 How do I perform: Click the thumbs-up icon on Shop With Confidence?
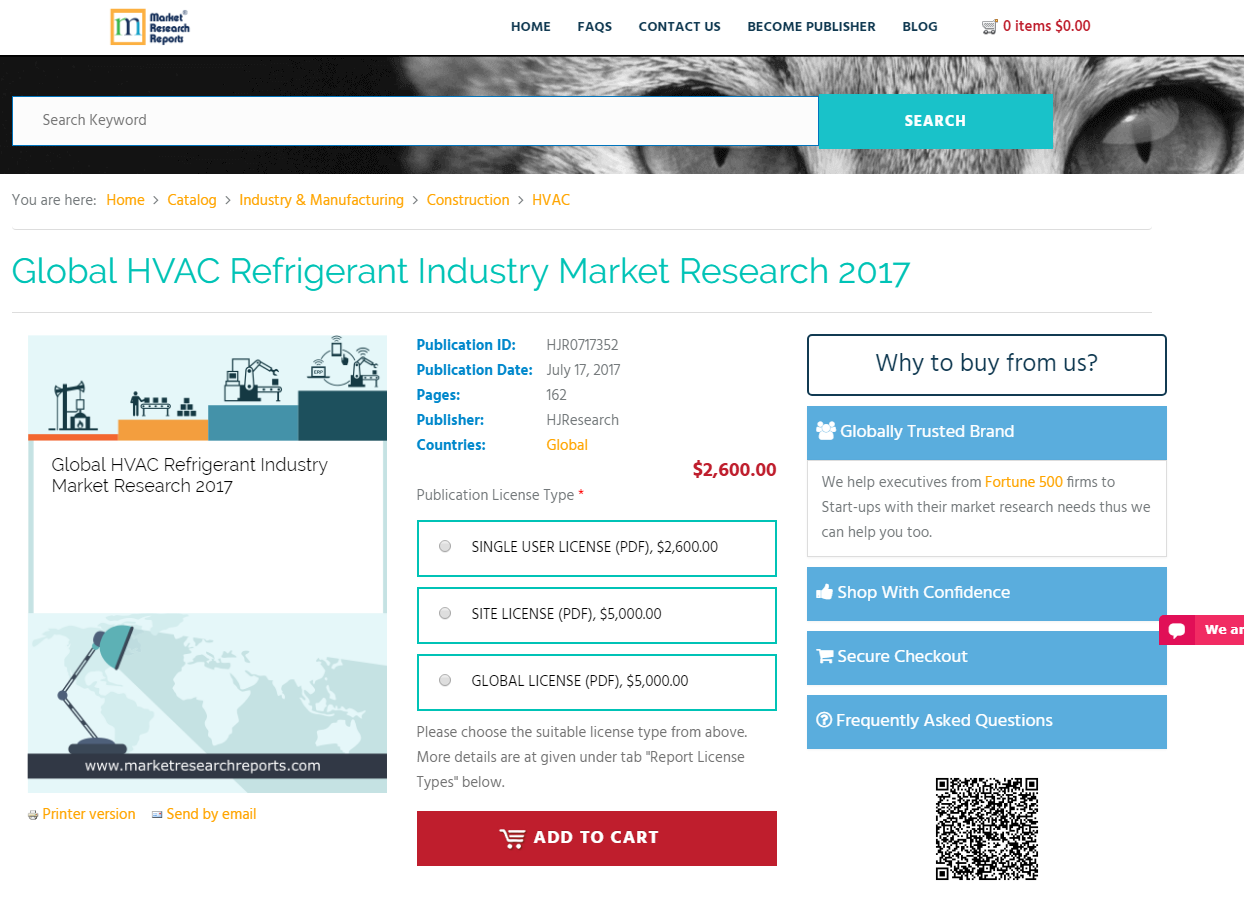825,591
